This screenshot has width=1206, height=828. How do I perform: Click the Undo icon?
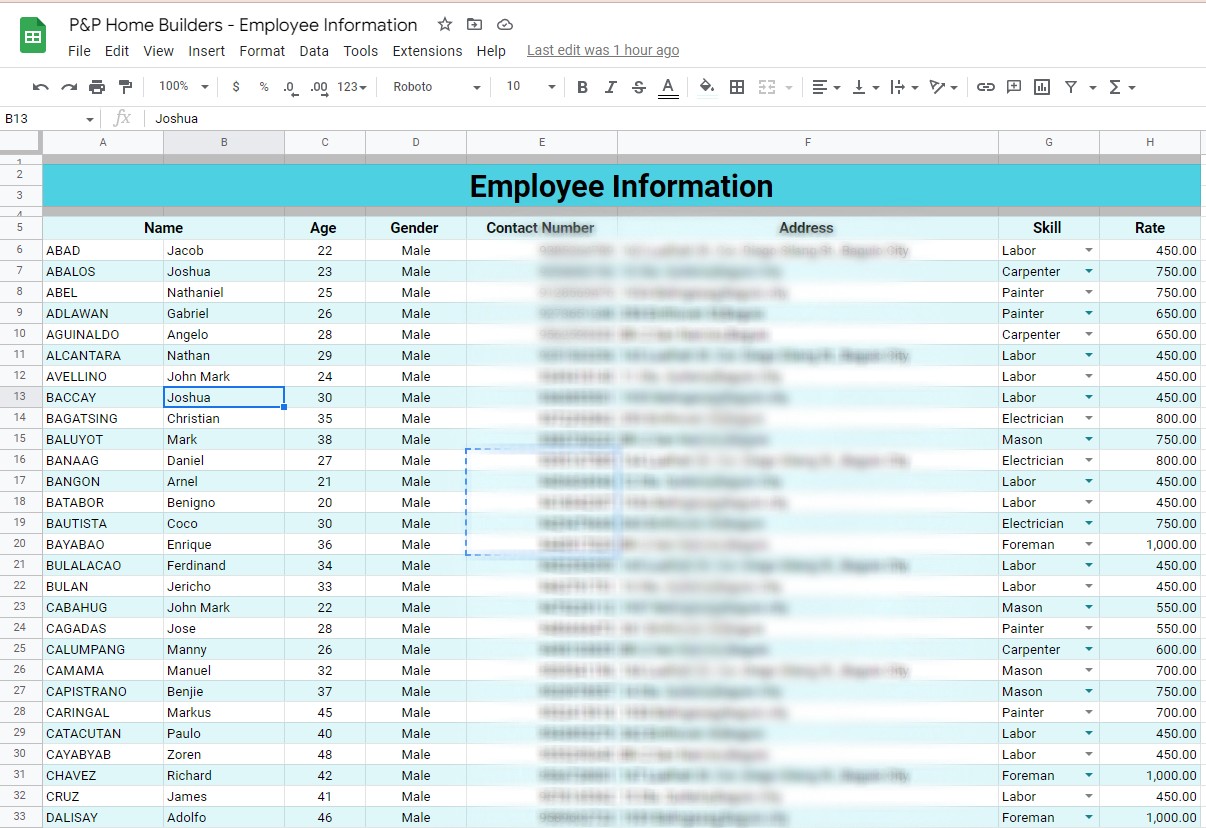tap(40, 87)
